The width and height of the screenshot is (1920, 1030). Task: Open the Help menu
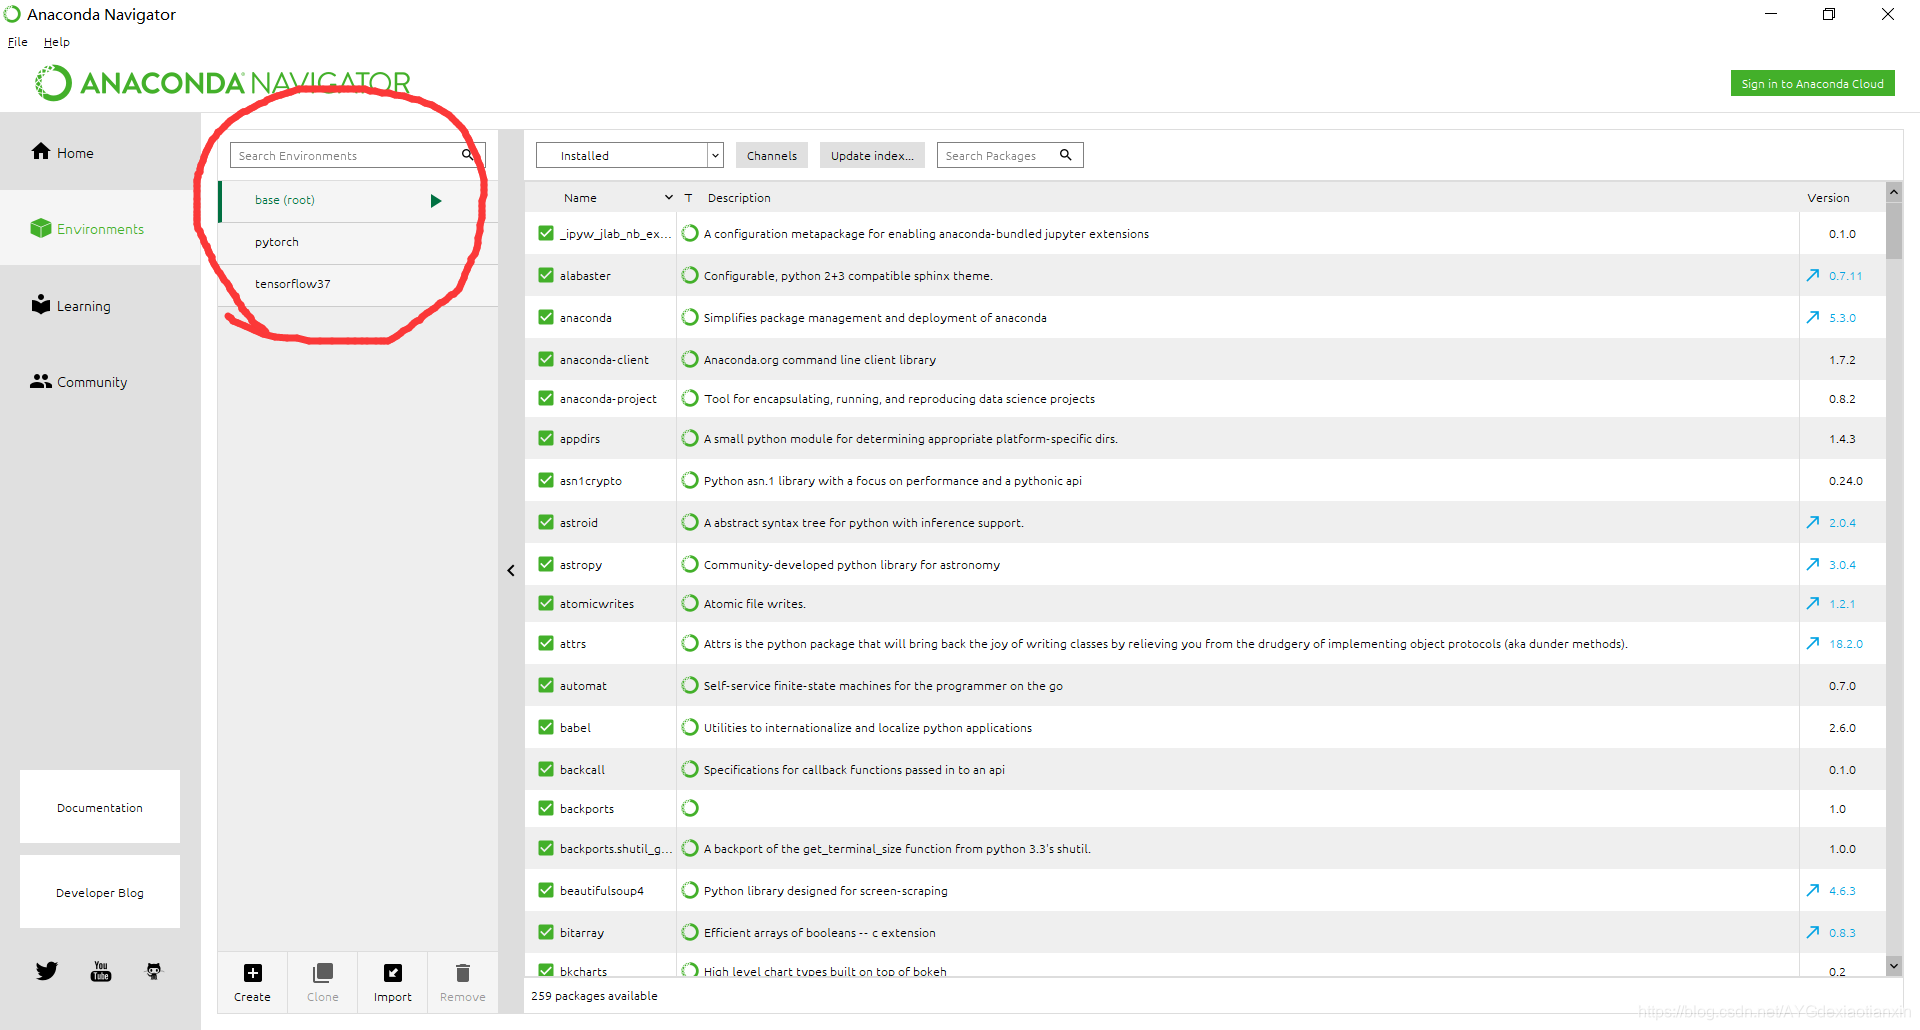(x=57, y=42)
